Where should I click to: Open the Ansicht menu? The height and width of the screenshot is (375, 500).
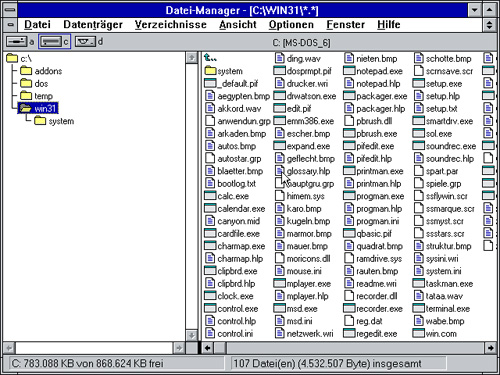[238, 25]
